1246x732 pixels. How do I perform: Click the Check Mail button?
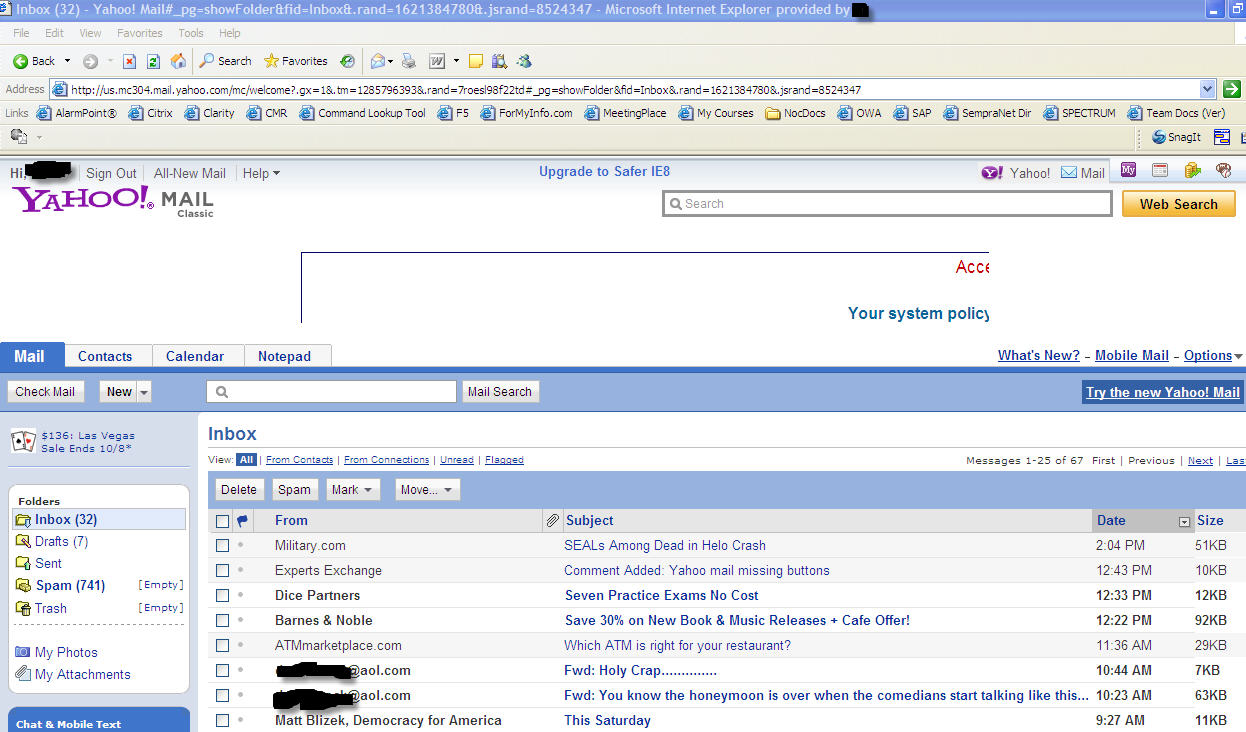(x=45, y=391)
